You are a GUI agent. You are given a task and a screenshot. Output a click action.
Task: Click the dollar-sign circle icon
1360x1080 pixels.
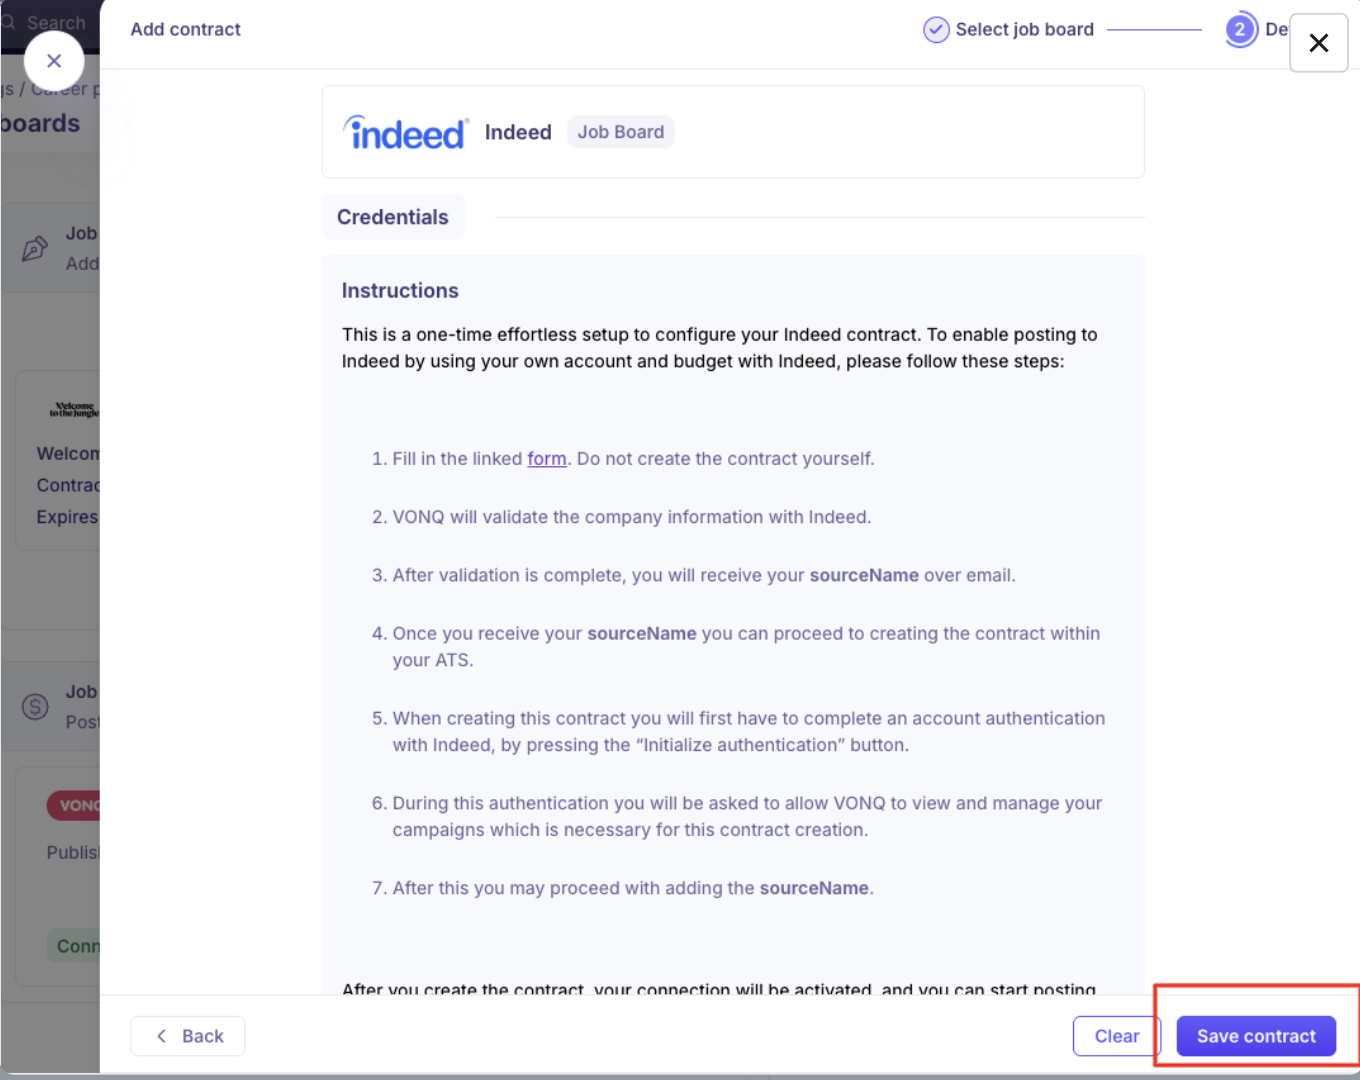click(x=35, y=707)
